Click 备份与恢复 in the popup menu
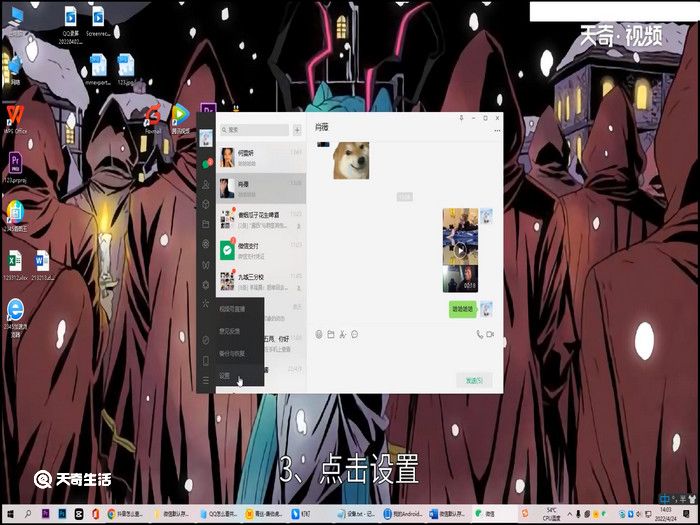The width and height of the screenshot is (700, 525). coord(240,354)
